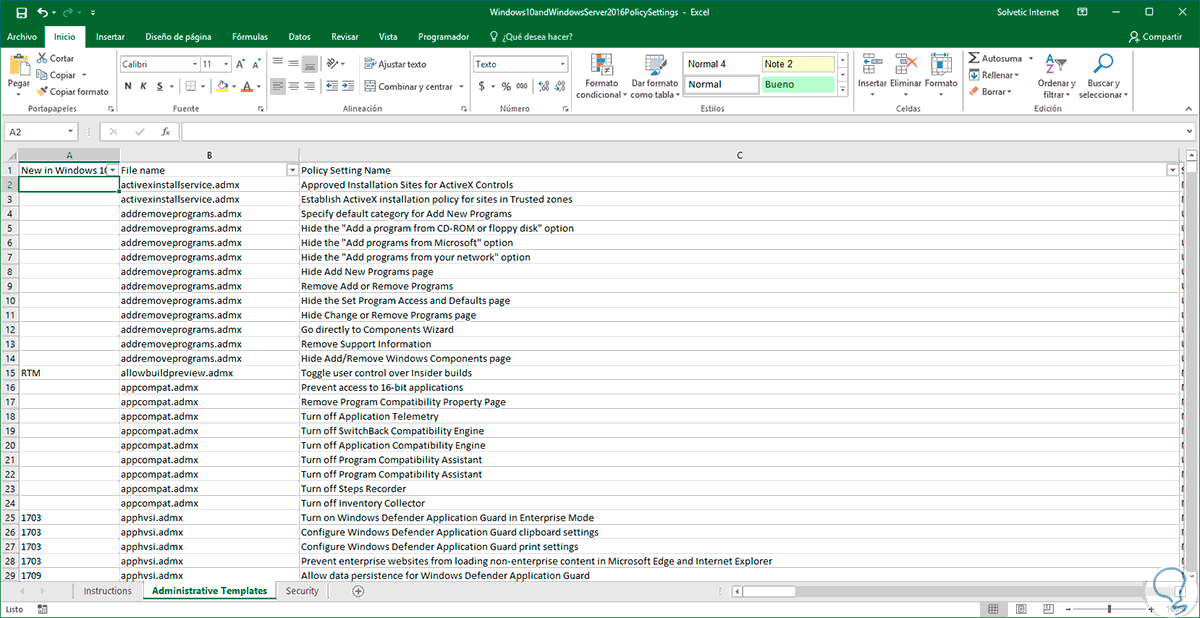This screenshot has width=1200, height=618.
Task: Click the cell borders icon
Action: [189, 86]
